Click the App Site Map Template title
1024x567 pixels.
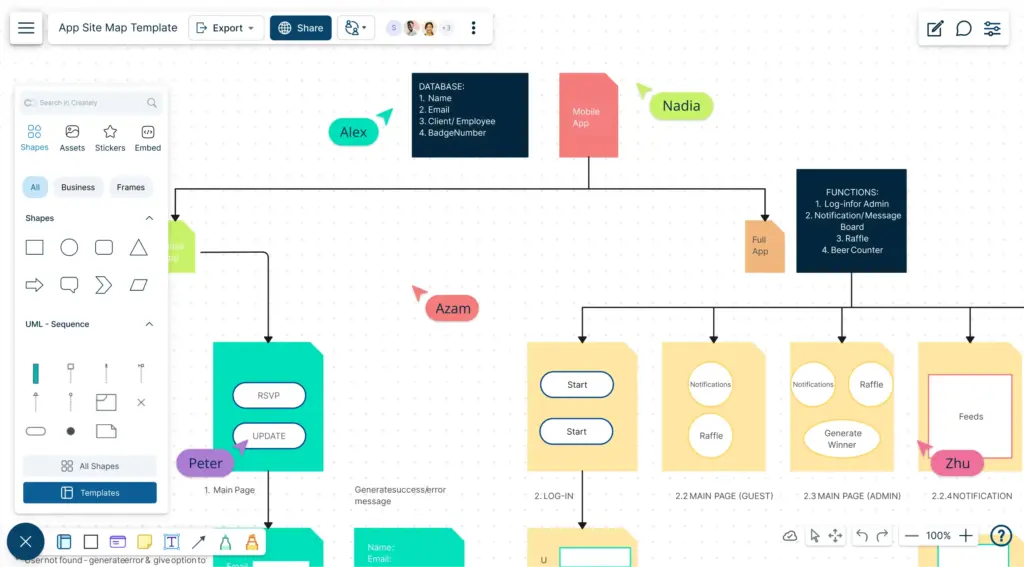coord(118,28)
